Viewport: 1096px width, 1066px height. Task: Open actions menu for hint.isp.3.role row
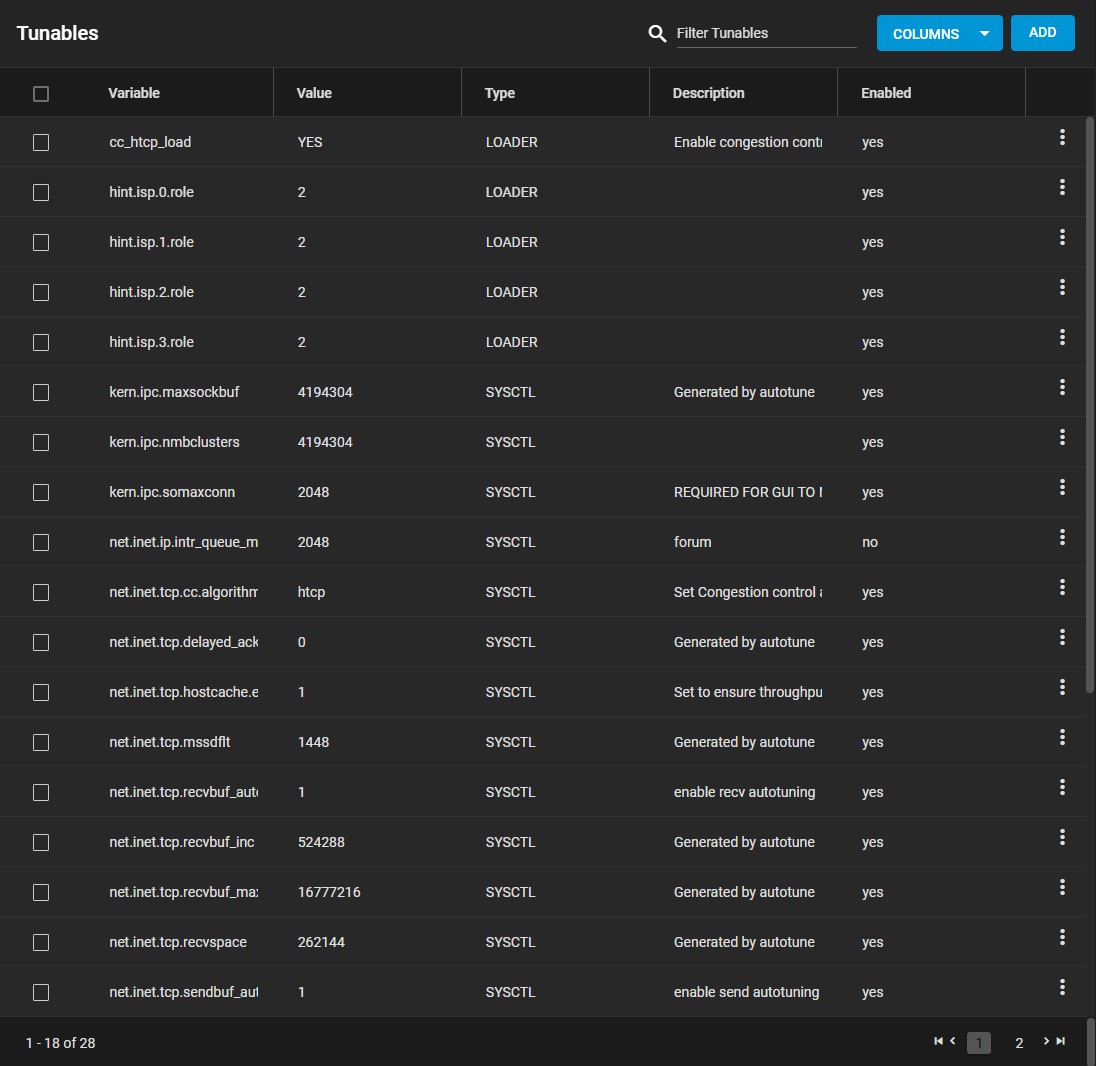(x=1062, y=337)
